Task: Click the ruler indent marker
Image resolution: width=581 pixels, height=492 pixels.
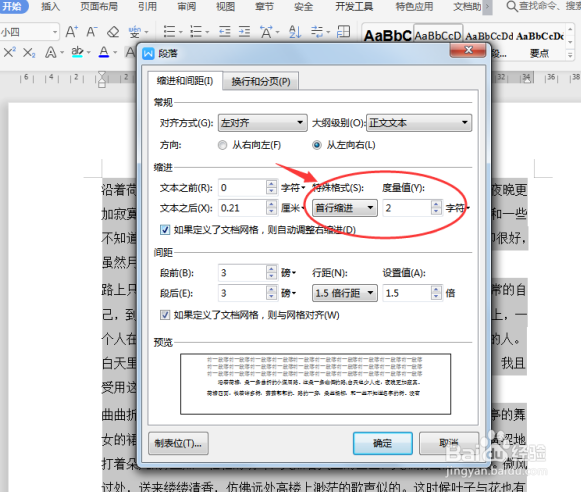Action: click(x=102, y=79)
